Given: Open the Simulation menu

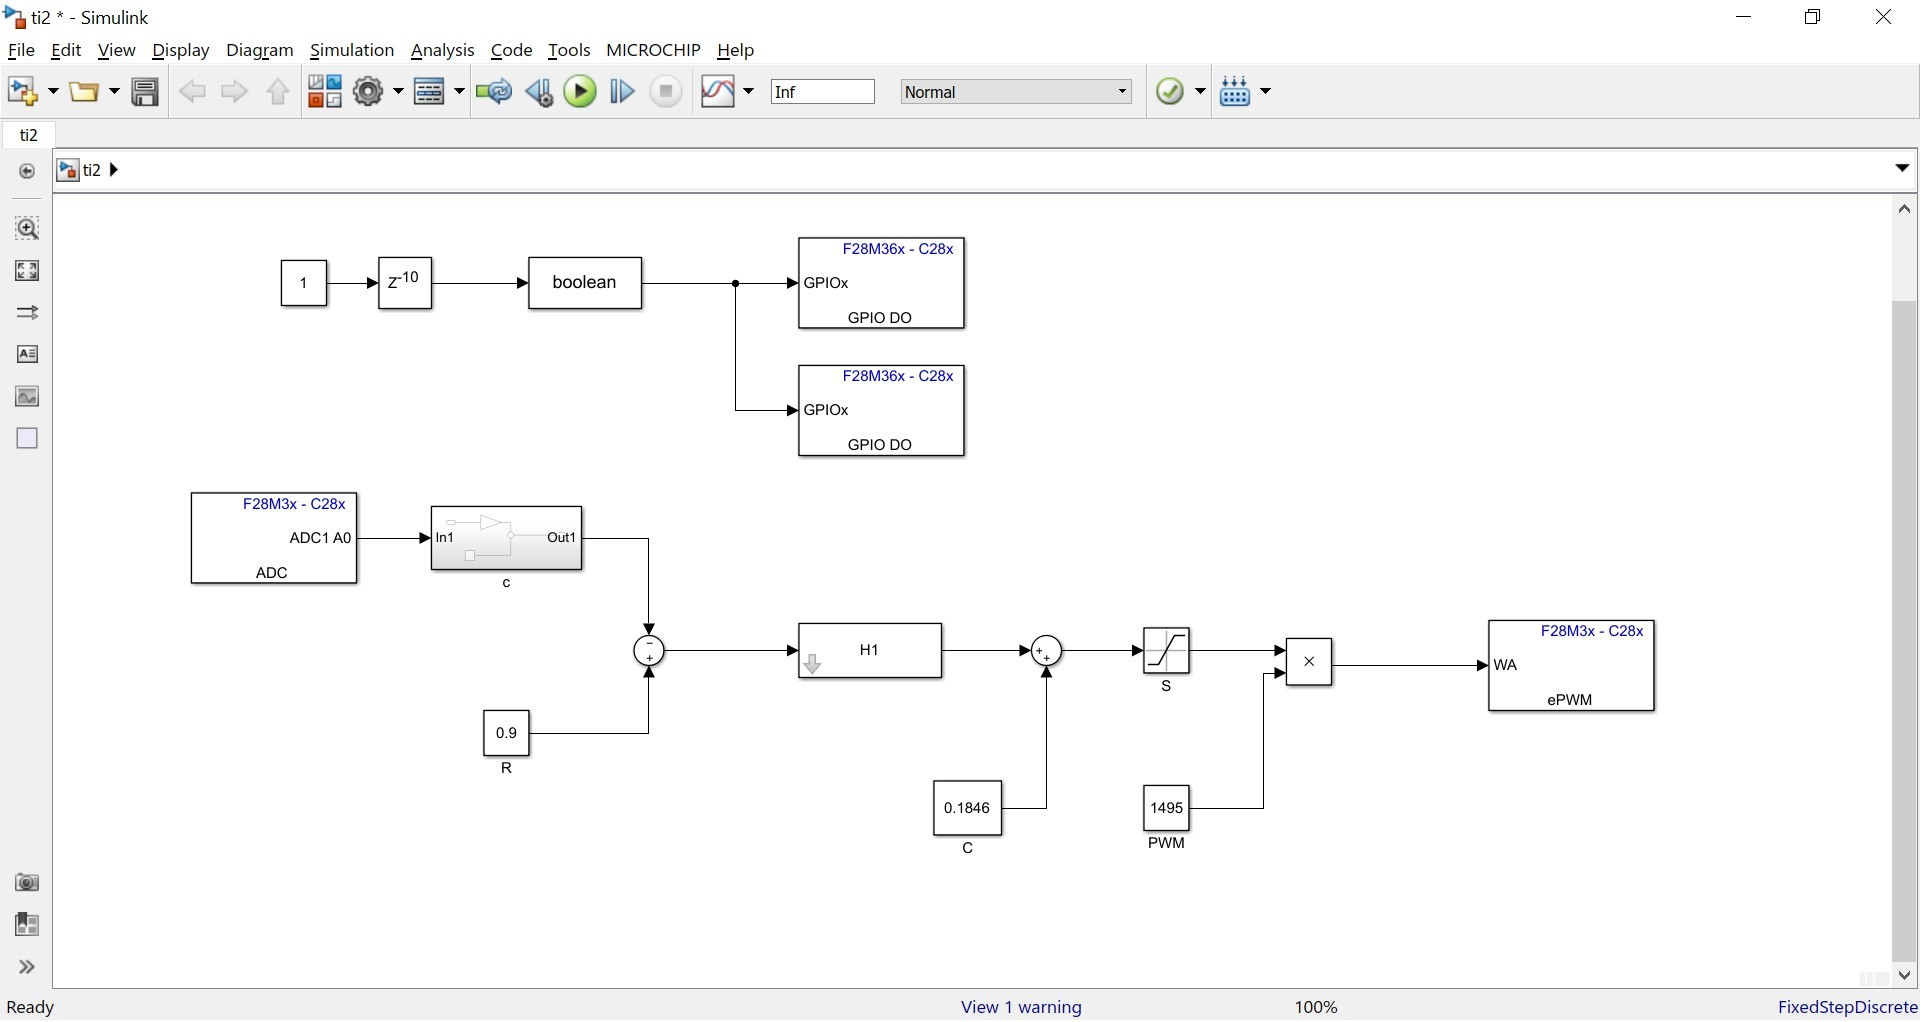Looking at the screenshot, I should (x=352, y=50).
